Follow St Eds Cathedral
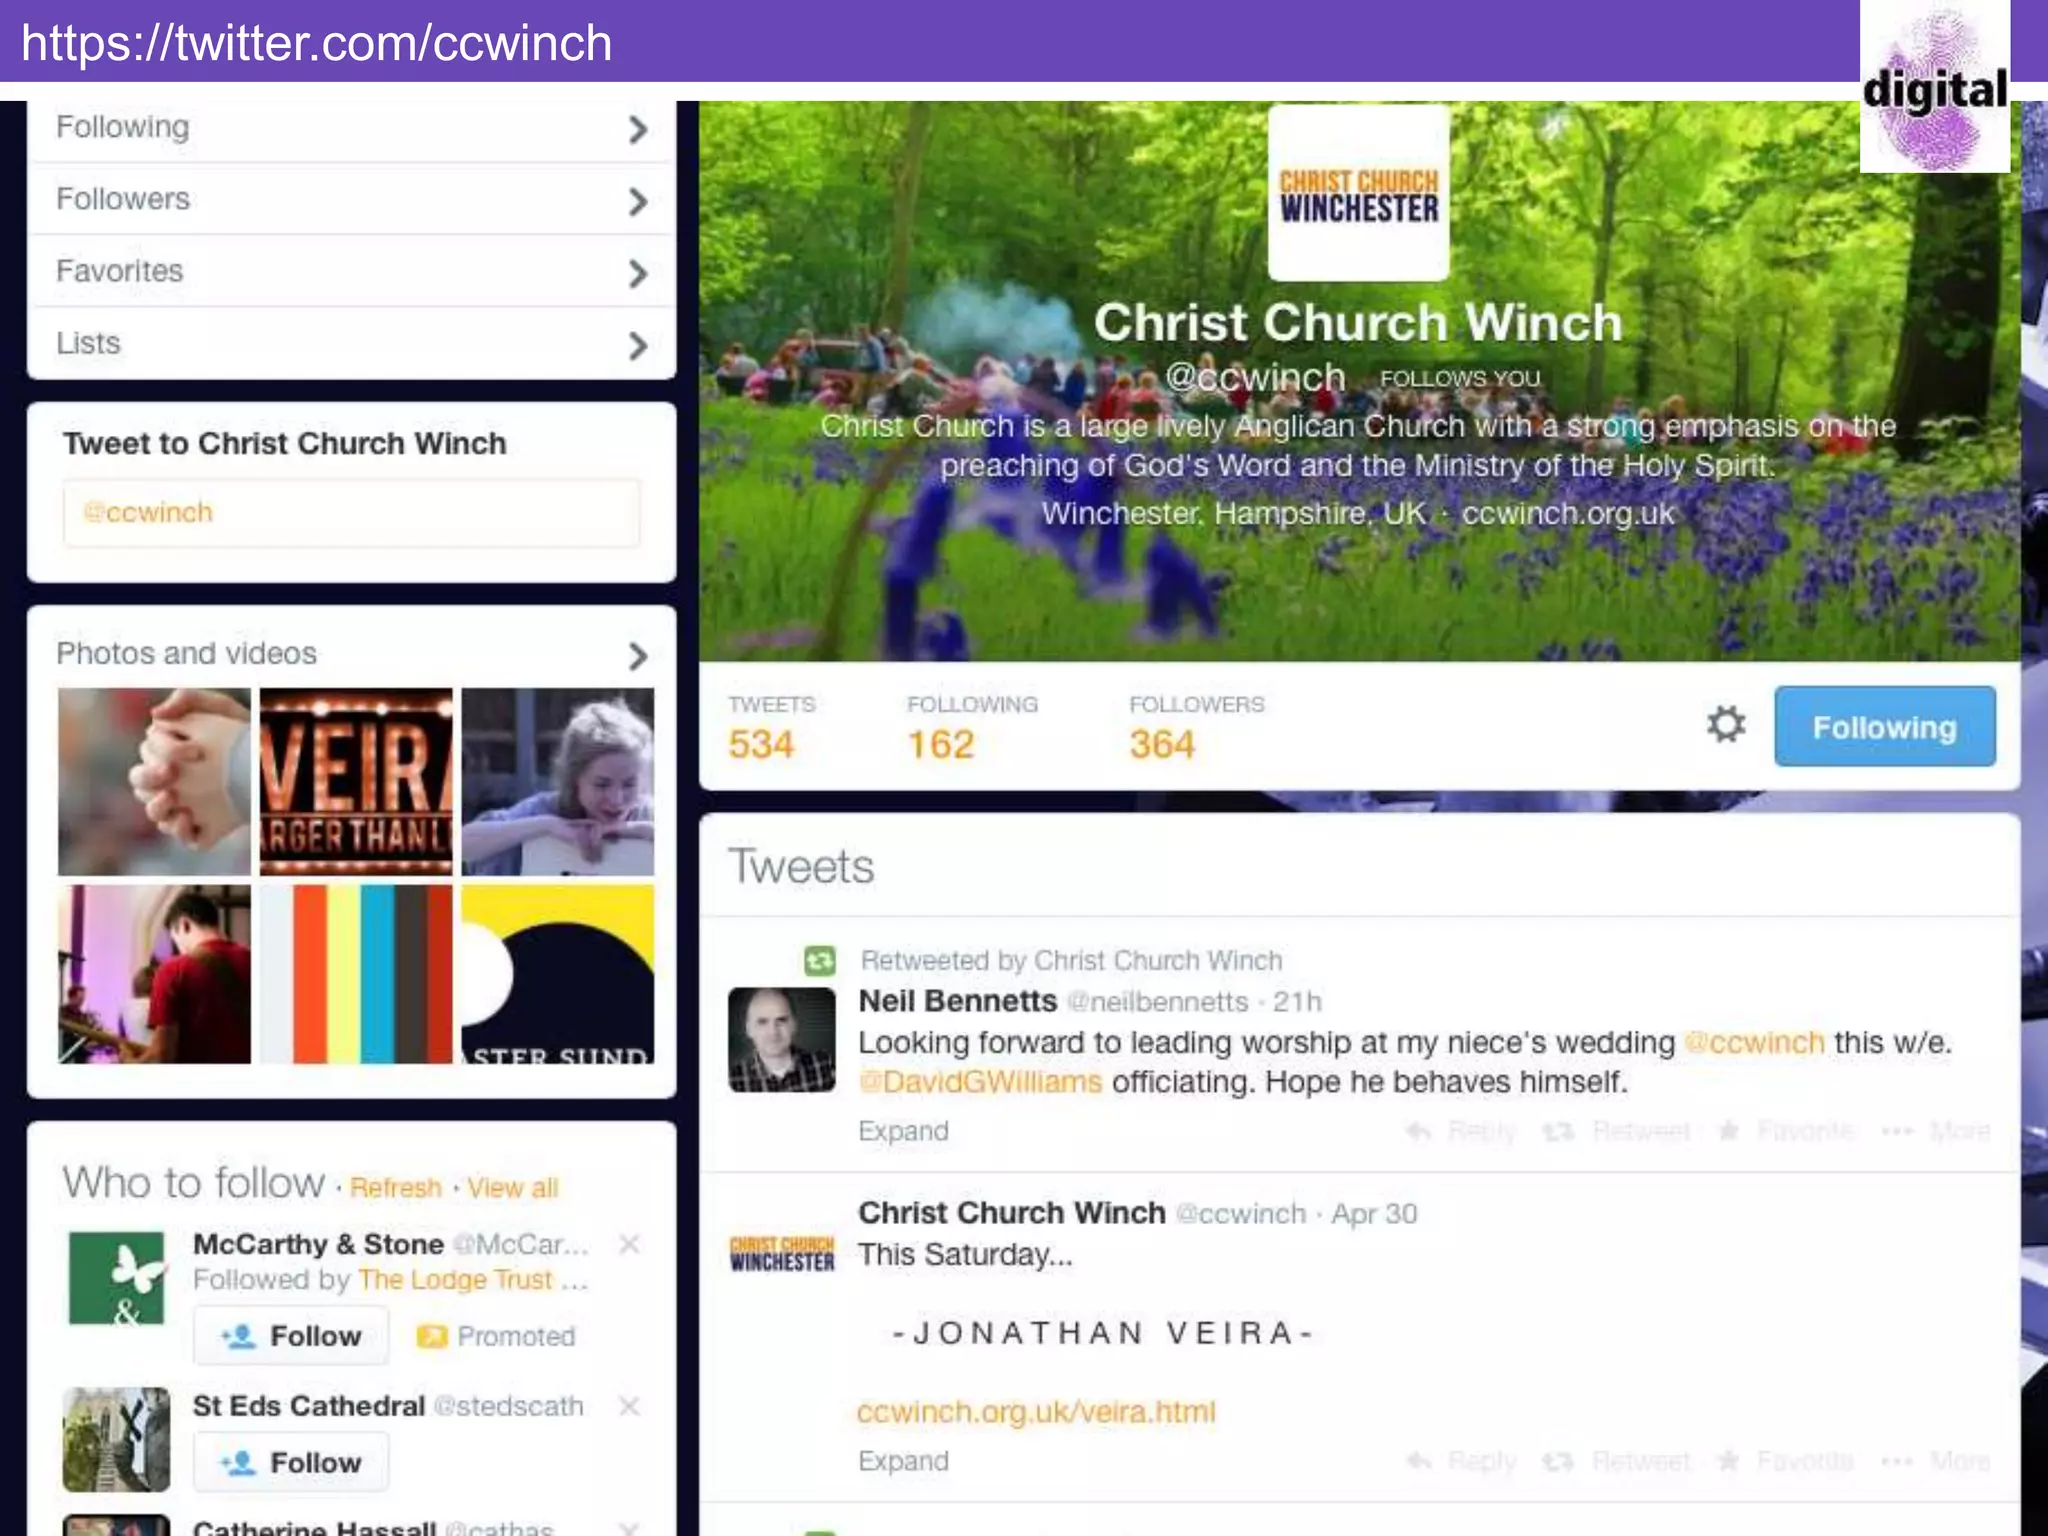Image resolution: width=2048 pixels, height=1536 pixels. (291, 1462)
